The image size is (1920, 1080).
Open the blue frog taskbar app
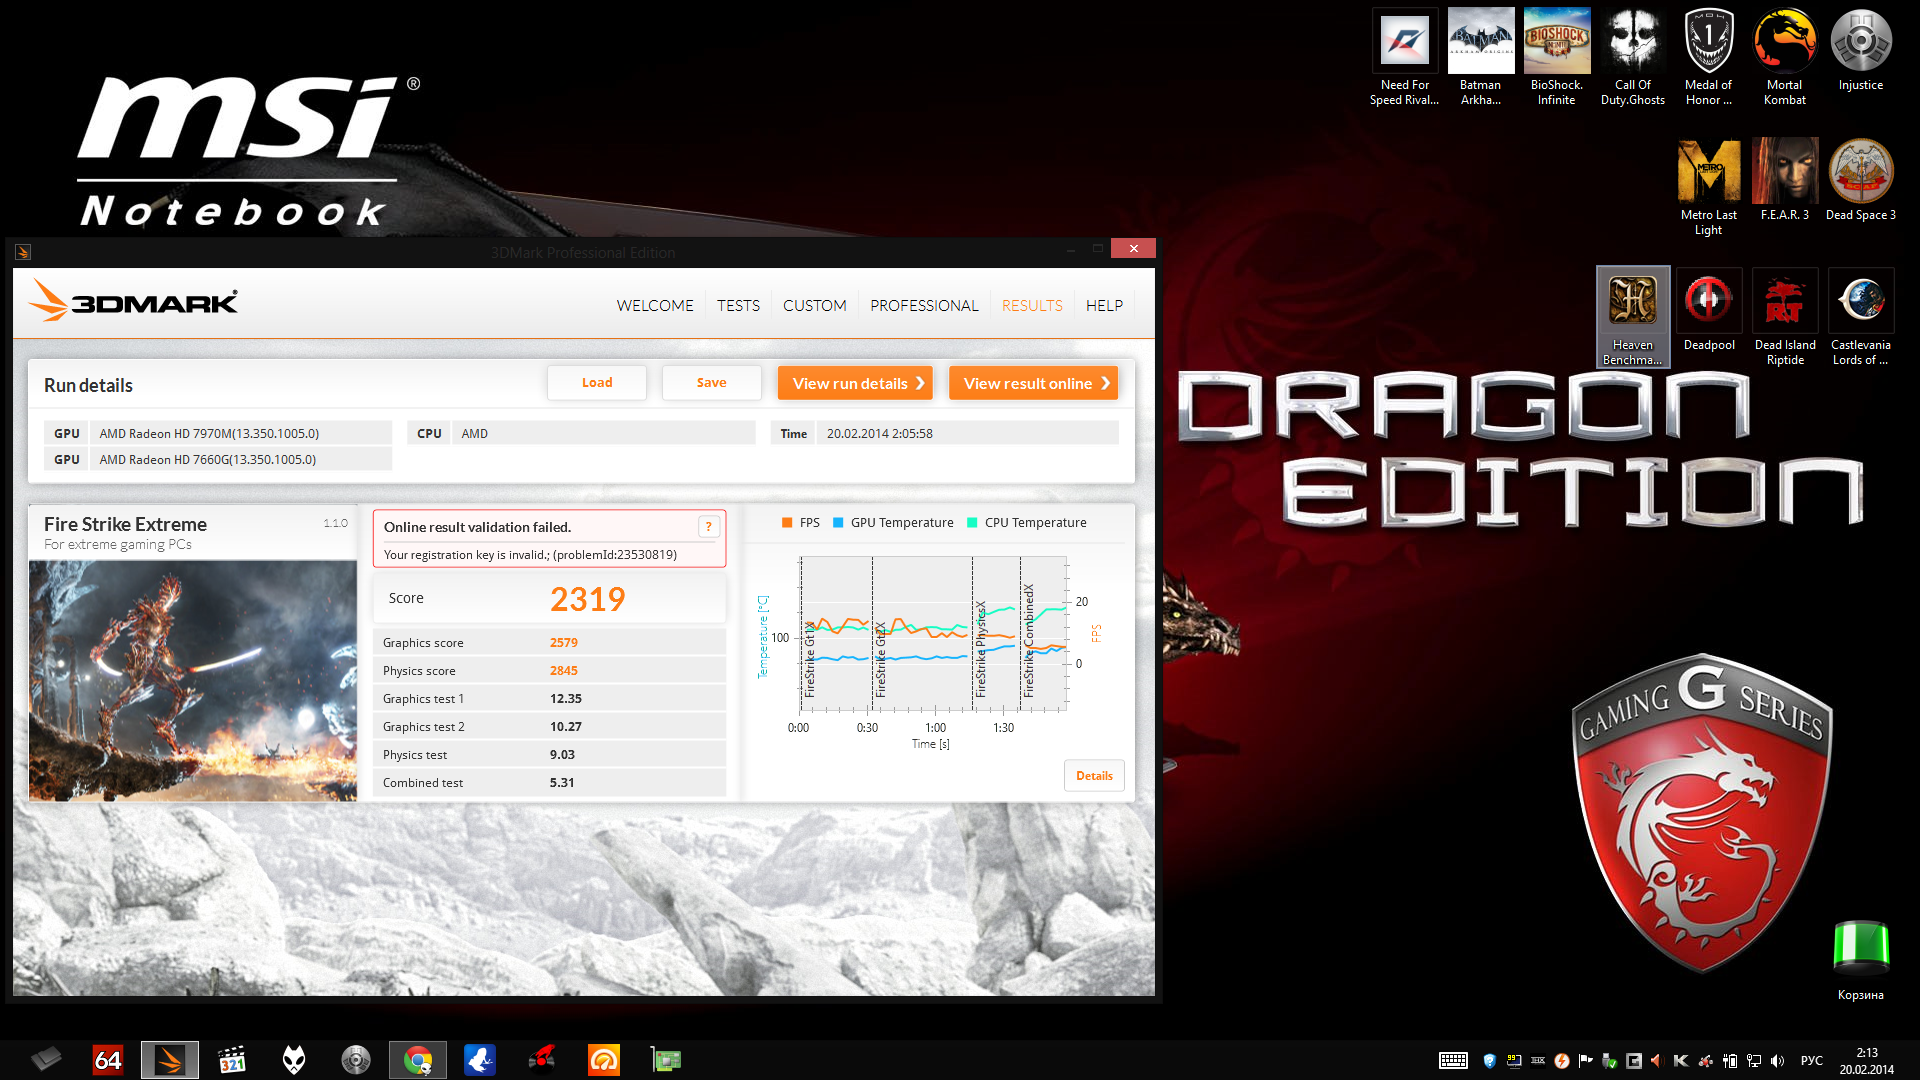[x=480, y=1060]
